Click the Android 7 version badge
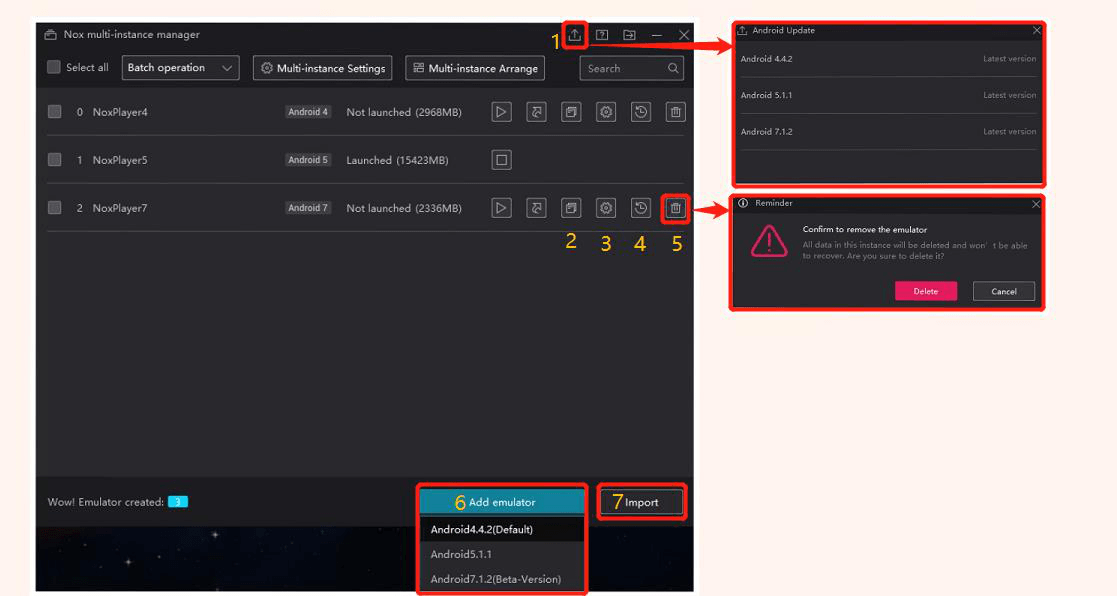 308,208
